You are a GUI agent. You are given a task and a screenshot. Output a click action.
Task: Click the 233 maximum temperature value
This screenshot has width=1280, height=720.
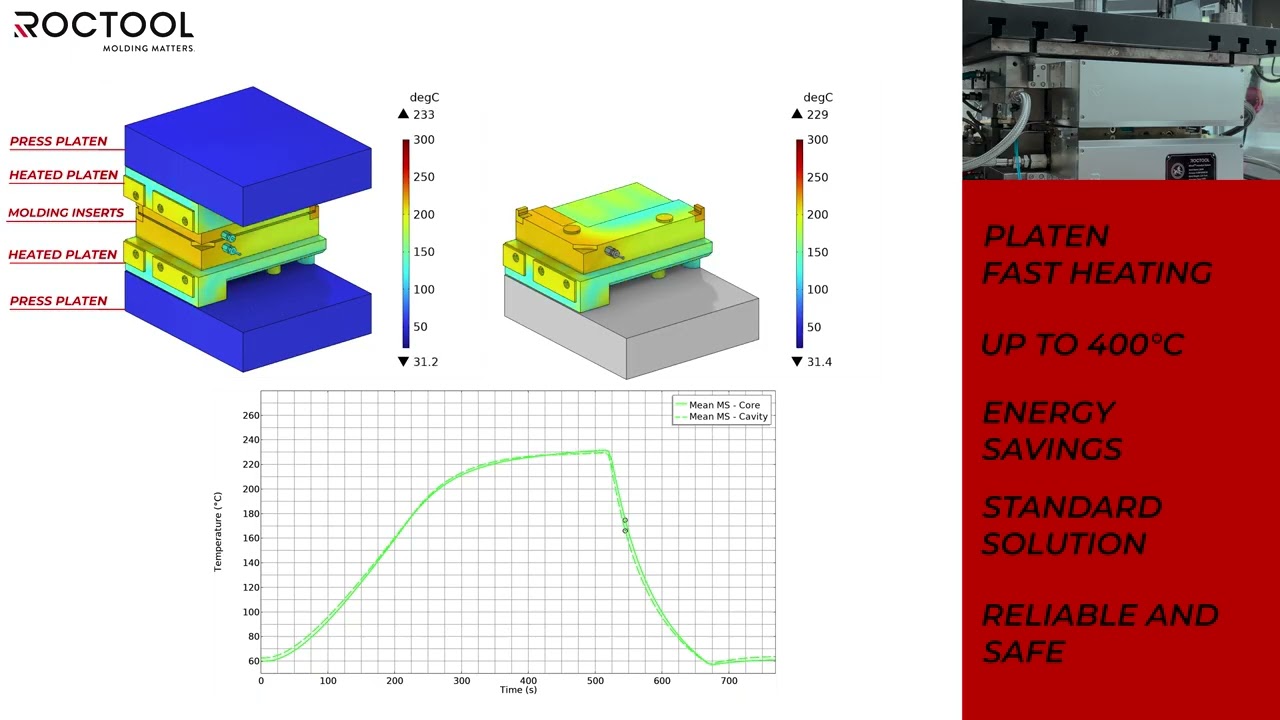coord(424,115)
